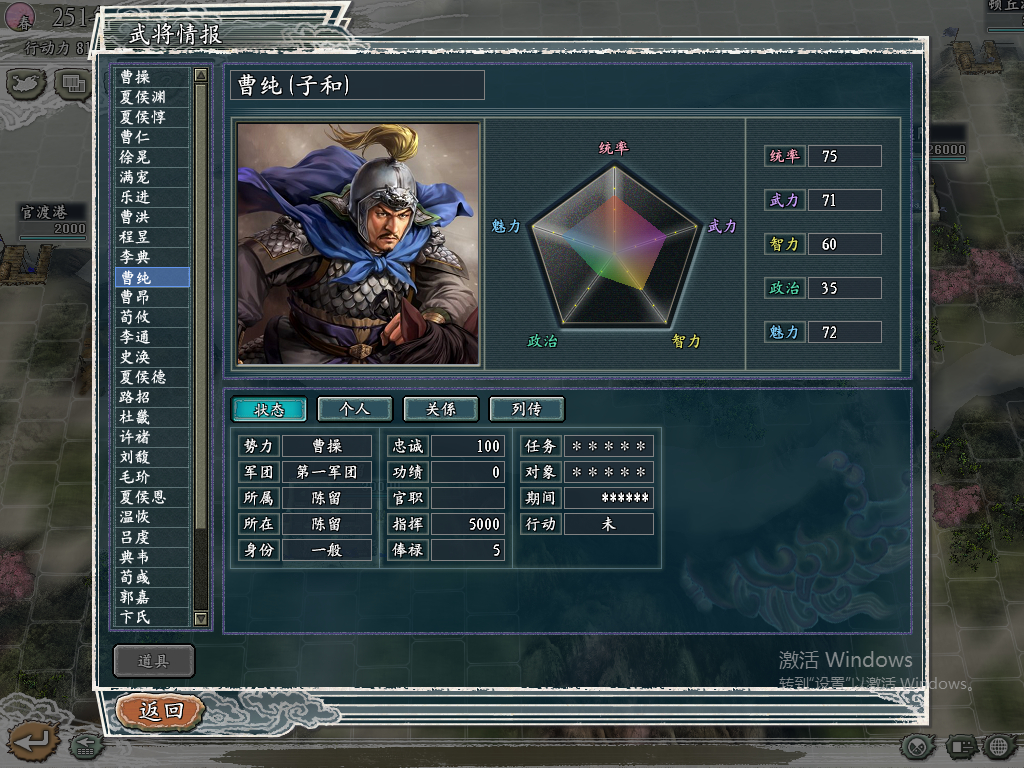Viewport: 1024px width, 768px height.
Task: Select 路招 in the officer list
Action: tap(152, 397)
